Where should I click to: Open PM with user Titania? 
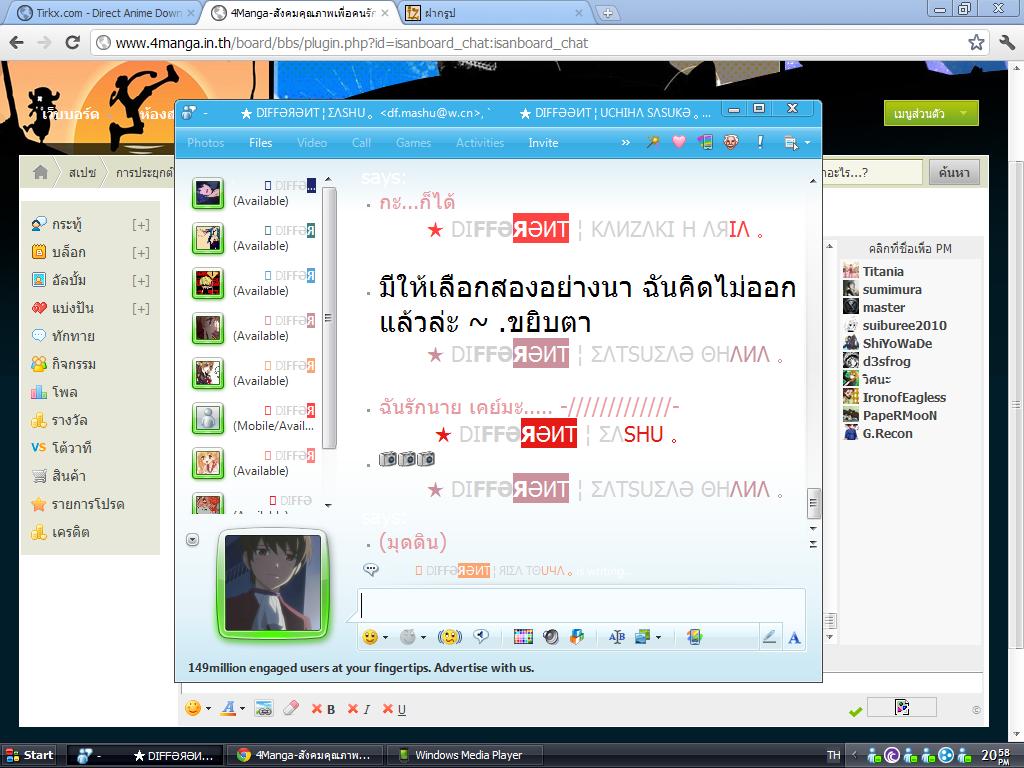point(883,272)
